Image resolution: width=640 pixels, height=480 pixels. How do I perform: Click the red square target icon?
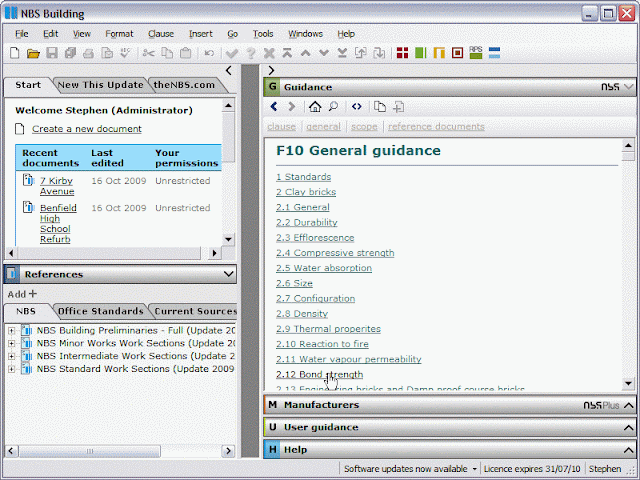tap(458, 53)
